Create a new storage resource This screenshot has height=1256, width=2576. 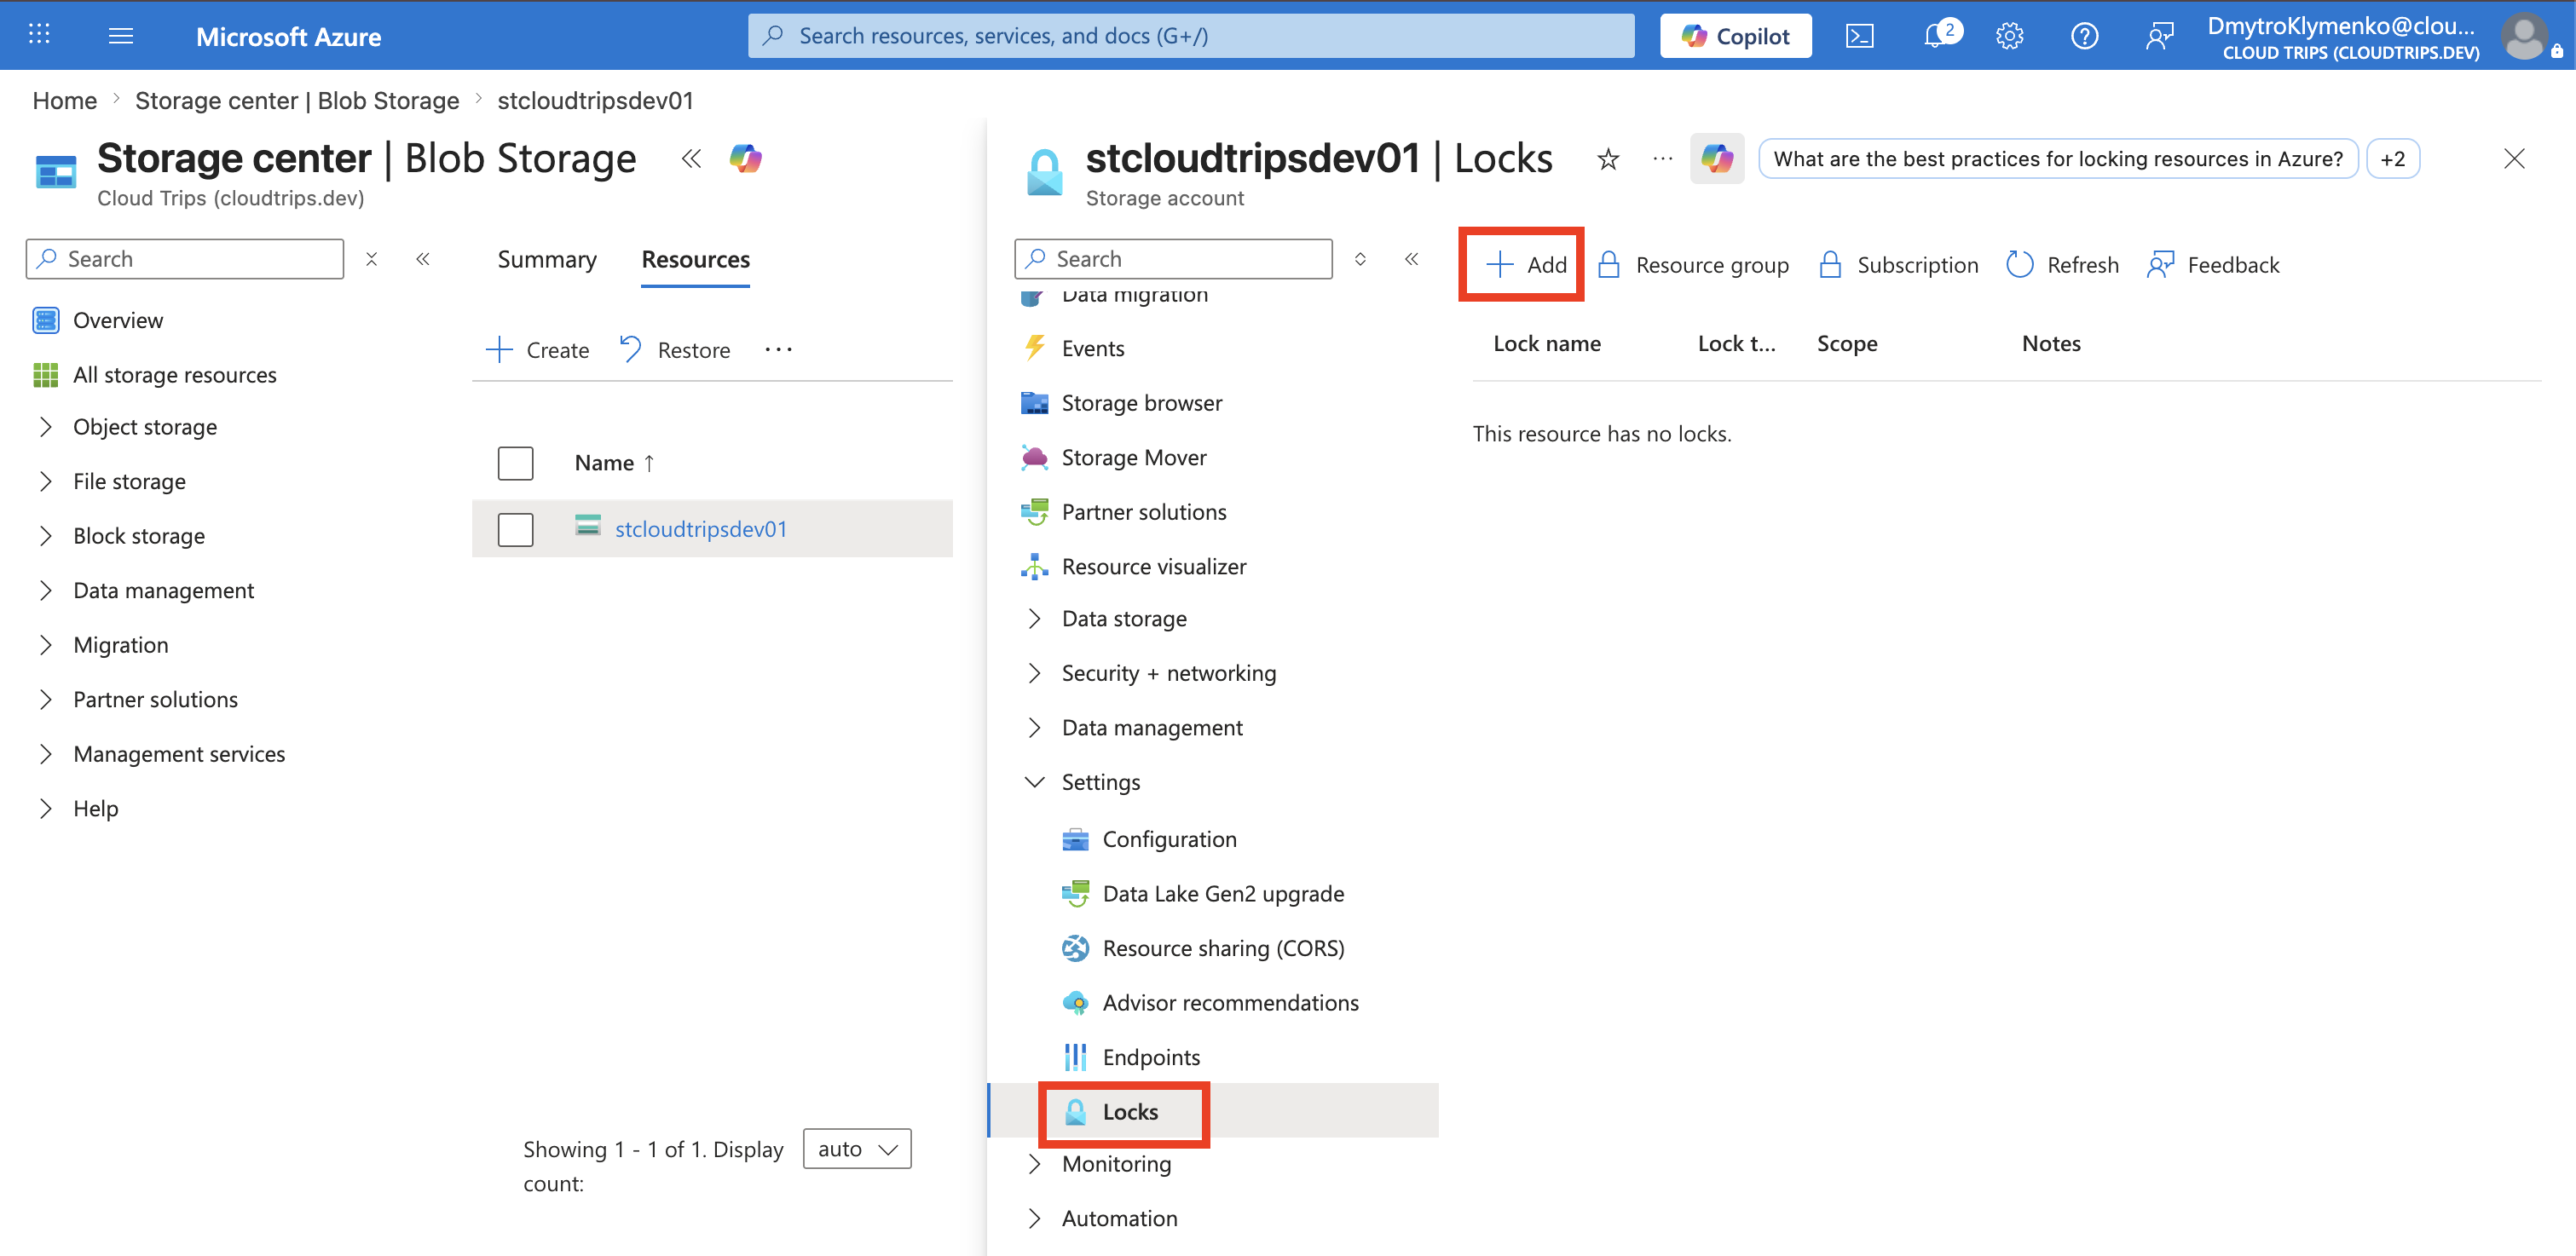point(538,350)
